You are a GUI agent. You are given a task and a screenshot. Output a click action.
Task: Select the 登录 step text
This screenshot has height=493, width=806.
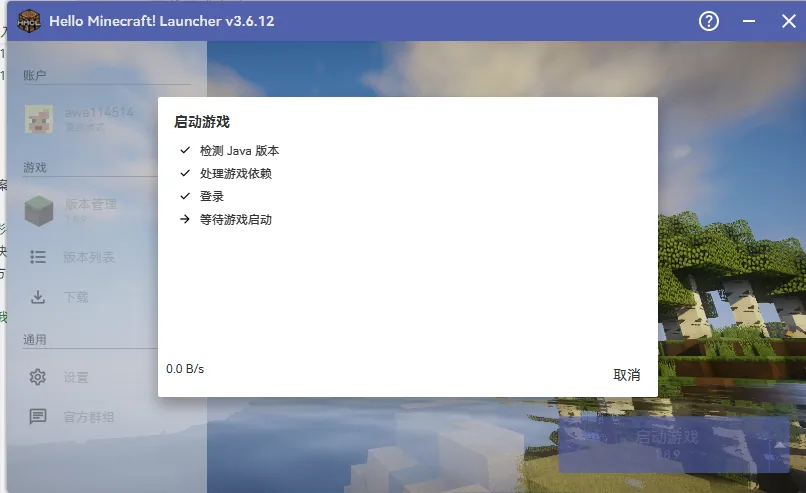pyautogui.click(x=212, y=196)
